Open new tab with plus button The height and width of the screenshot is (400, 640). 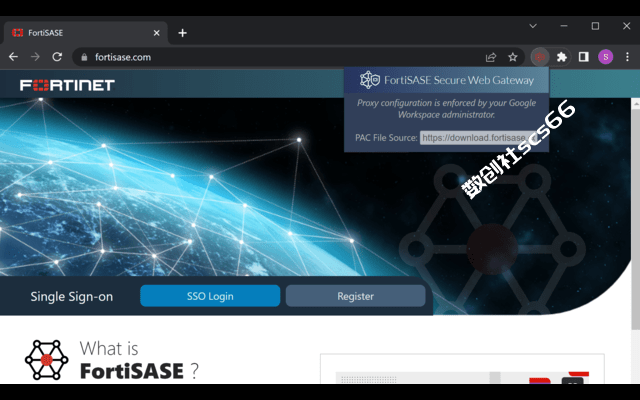click(x=182, y=33)
